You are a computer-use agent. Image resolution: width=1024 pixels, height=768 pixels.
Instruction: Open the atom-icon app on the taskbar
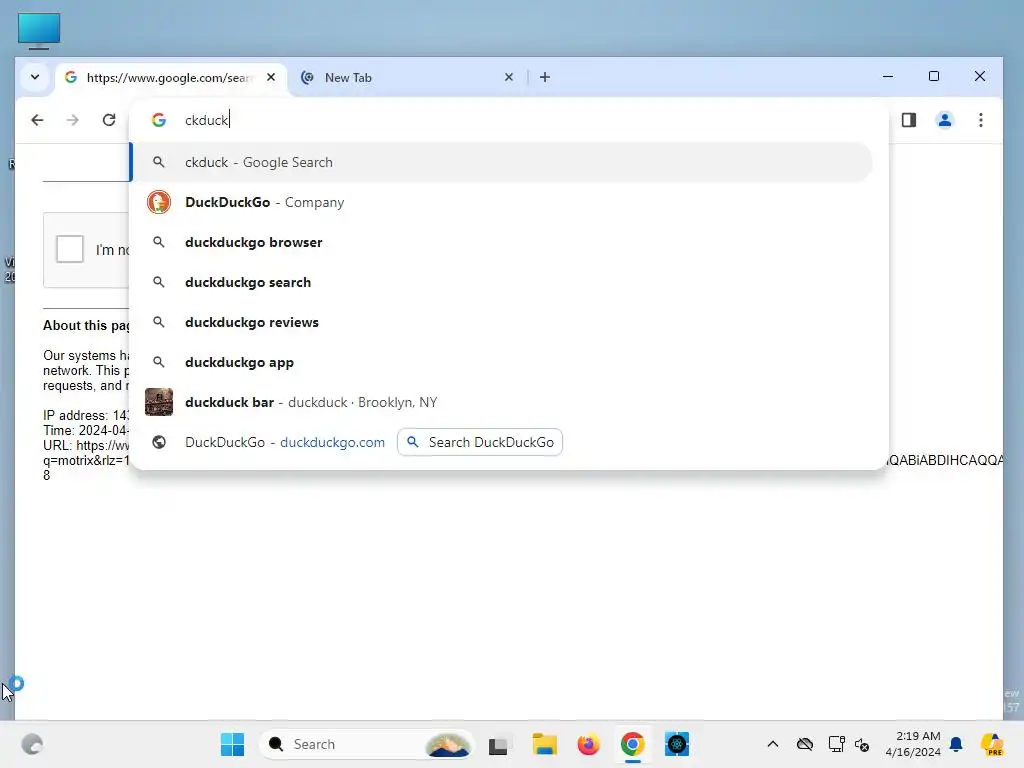[677, 744]
